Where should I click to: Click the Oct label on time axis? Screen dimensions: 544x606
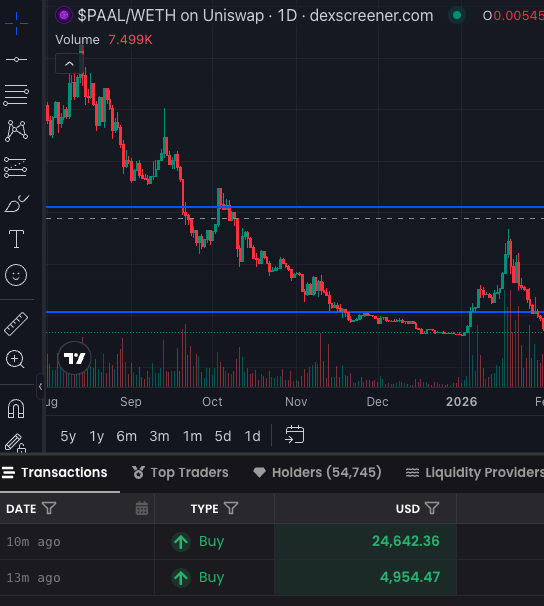[x=212, y=402]
